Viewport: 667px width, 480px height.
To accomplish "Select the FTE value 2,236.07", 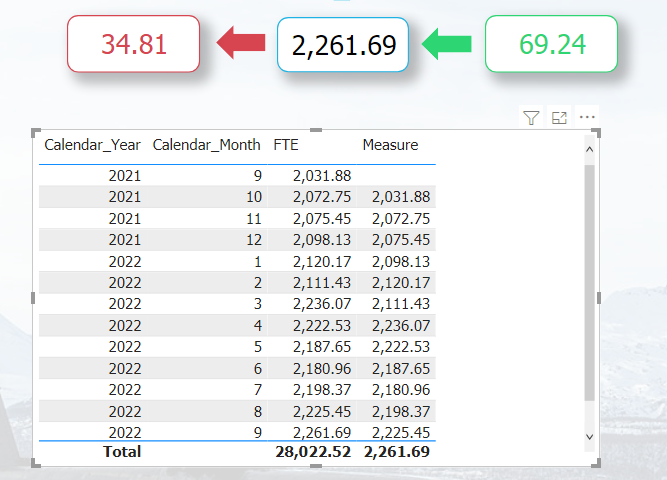I will (x=322, y=304).
